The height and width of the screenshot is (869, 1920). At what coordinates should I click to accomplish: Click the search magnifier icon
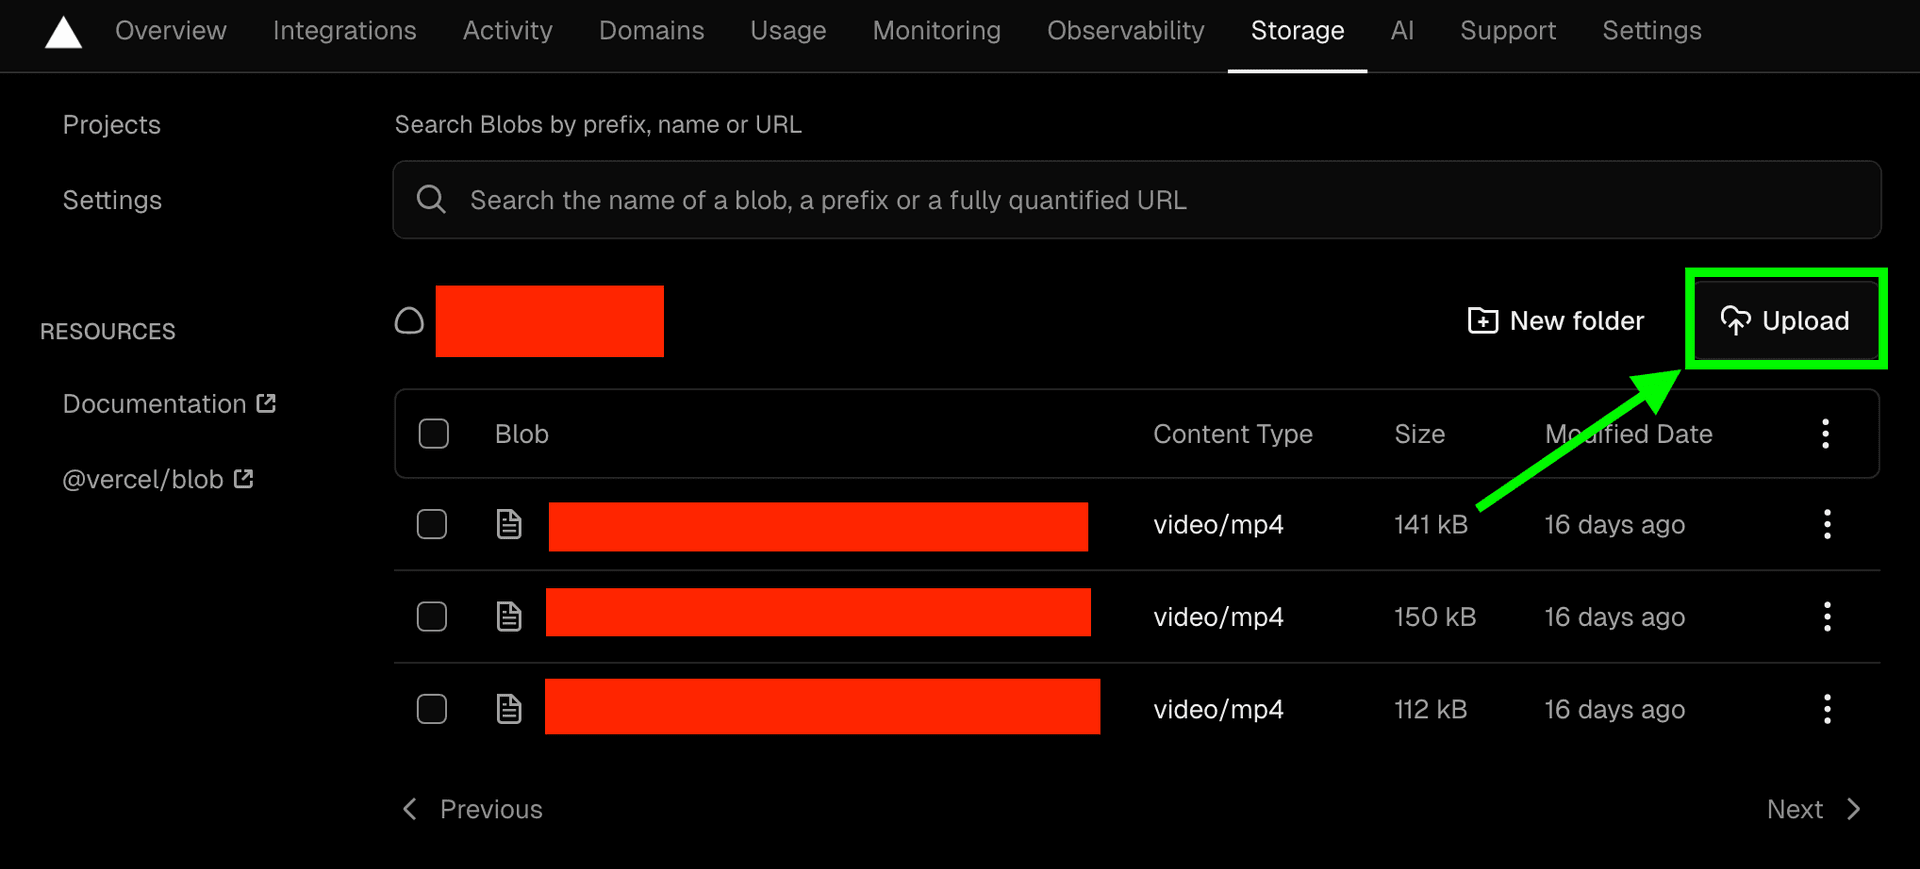coord(431,199)
